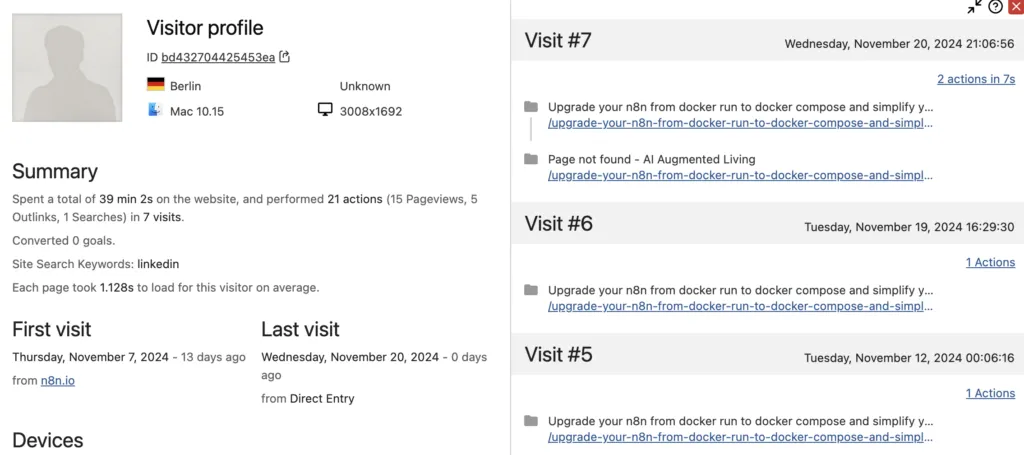Open the Page not found URL link
Viewport: 1024px width, 455px height.
(740, 176)
